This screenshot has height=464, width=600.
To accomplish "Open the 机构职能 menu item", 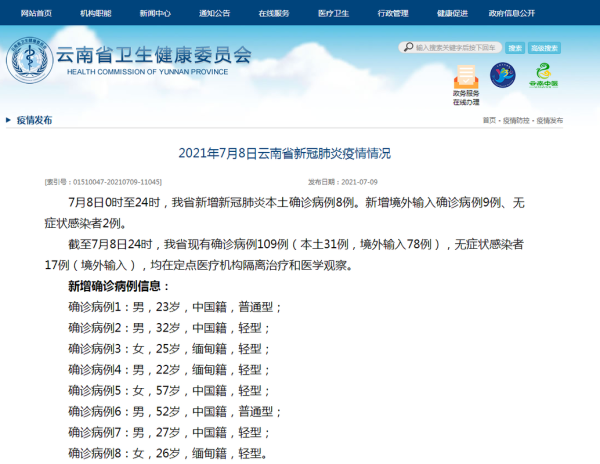I will point(97,14).
